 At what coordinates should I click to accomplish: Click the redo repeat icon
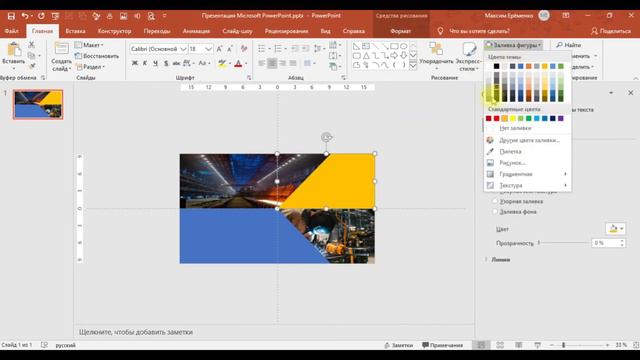[x=41, y=16]
